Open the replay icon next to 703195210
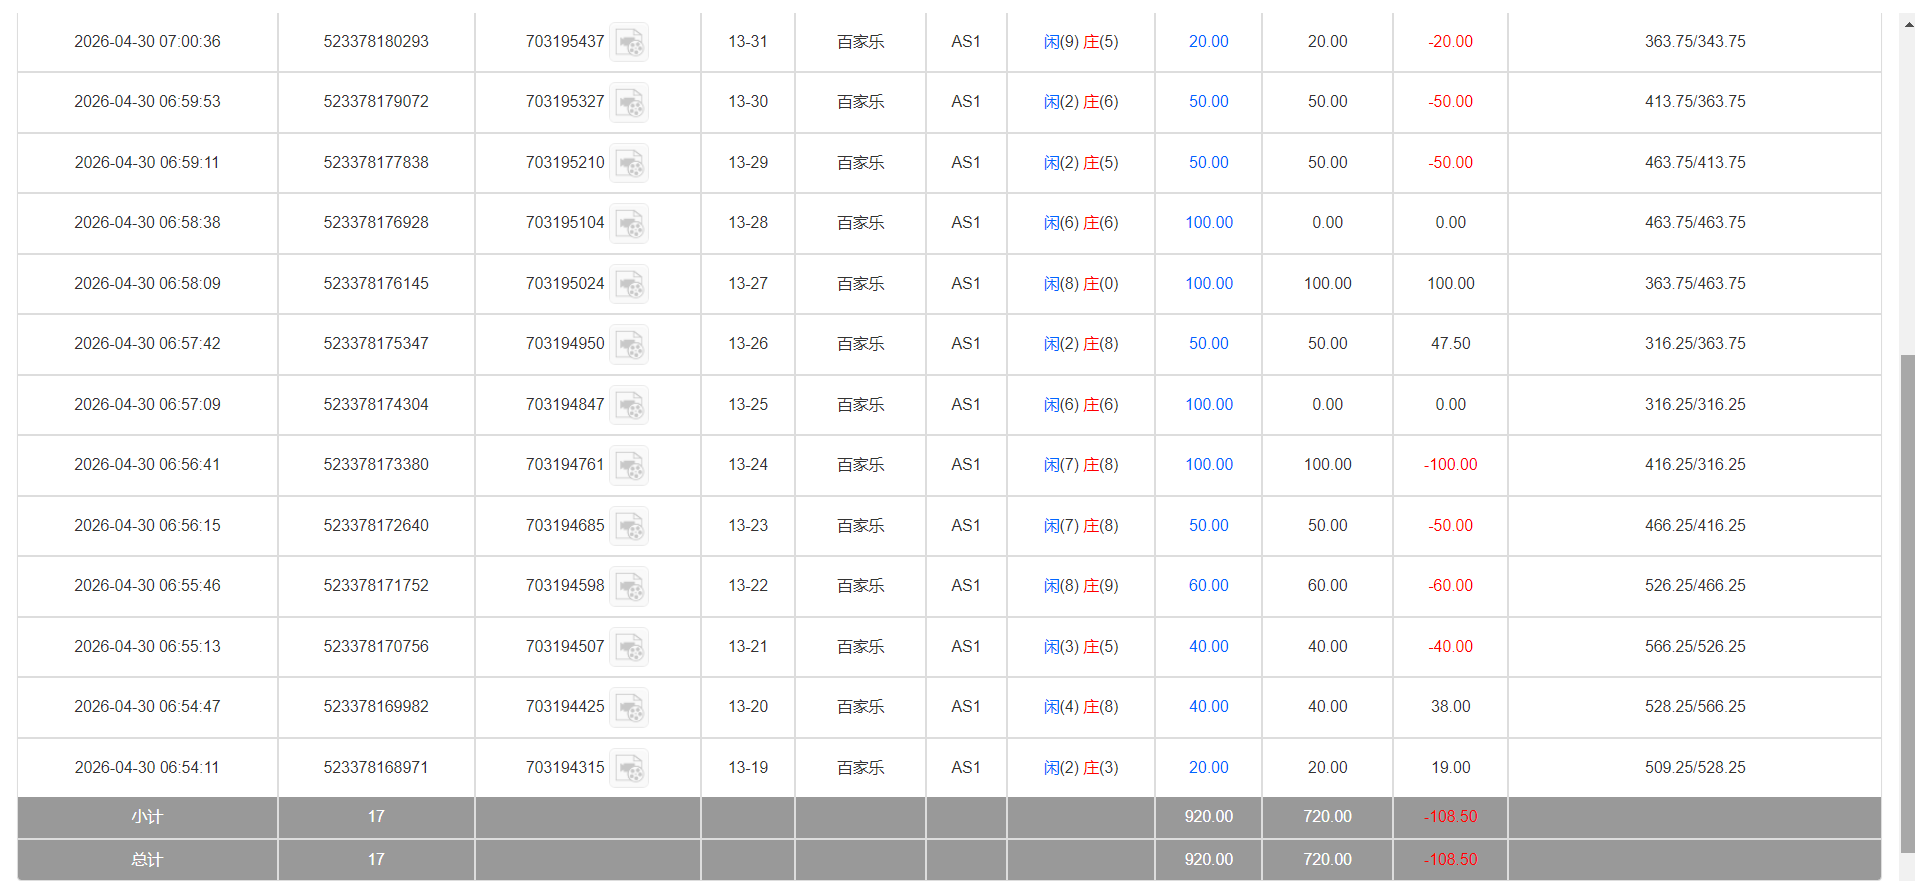This screenshot has width=1915, height=881. (x=629, y=164)
